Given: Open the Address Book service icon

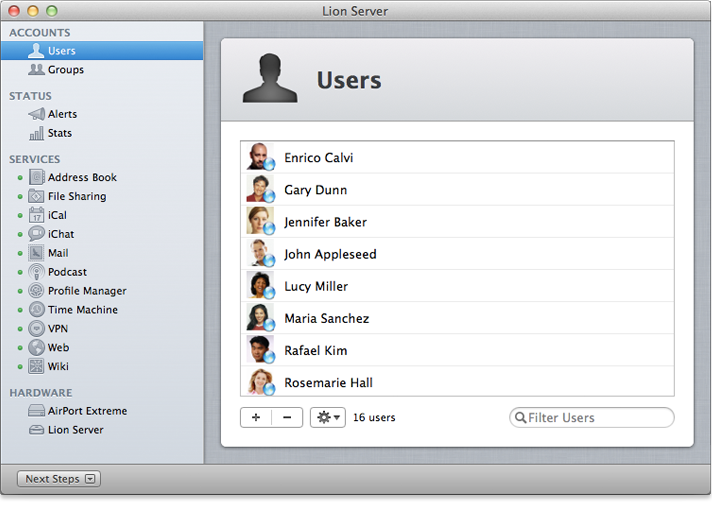Looking at the screenshot, I should (37, 177).
